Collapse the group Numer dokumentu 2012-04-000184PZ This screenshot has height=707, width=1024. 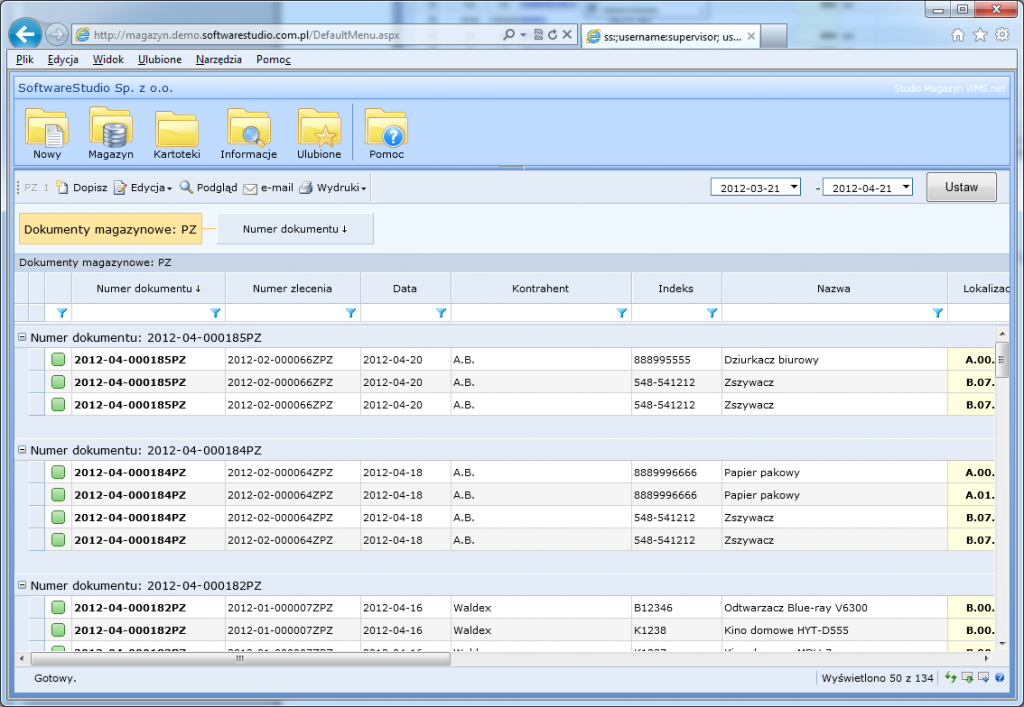(22, 450)
